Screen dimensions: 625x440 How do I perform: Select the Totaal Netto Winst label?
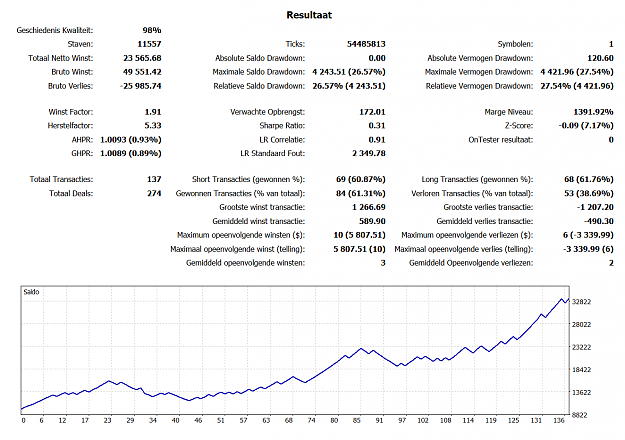(60, 58)
